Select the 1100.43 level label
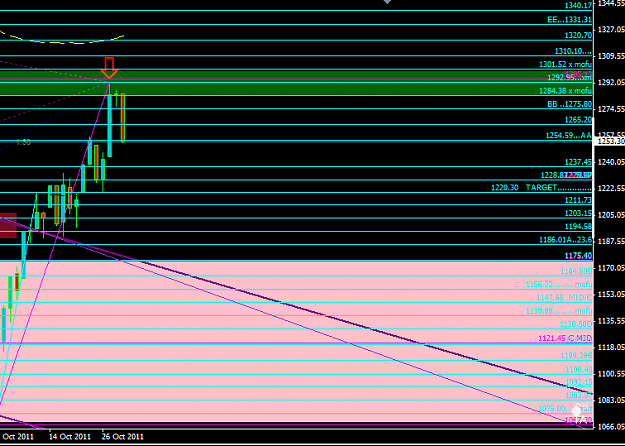 (x=578, y=369)
